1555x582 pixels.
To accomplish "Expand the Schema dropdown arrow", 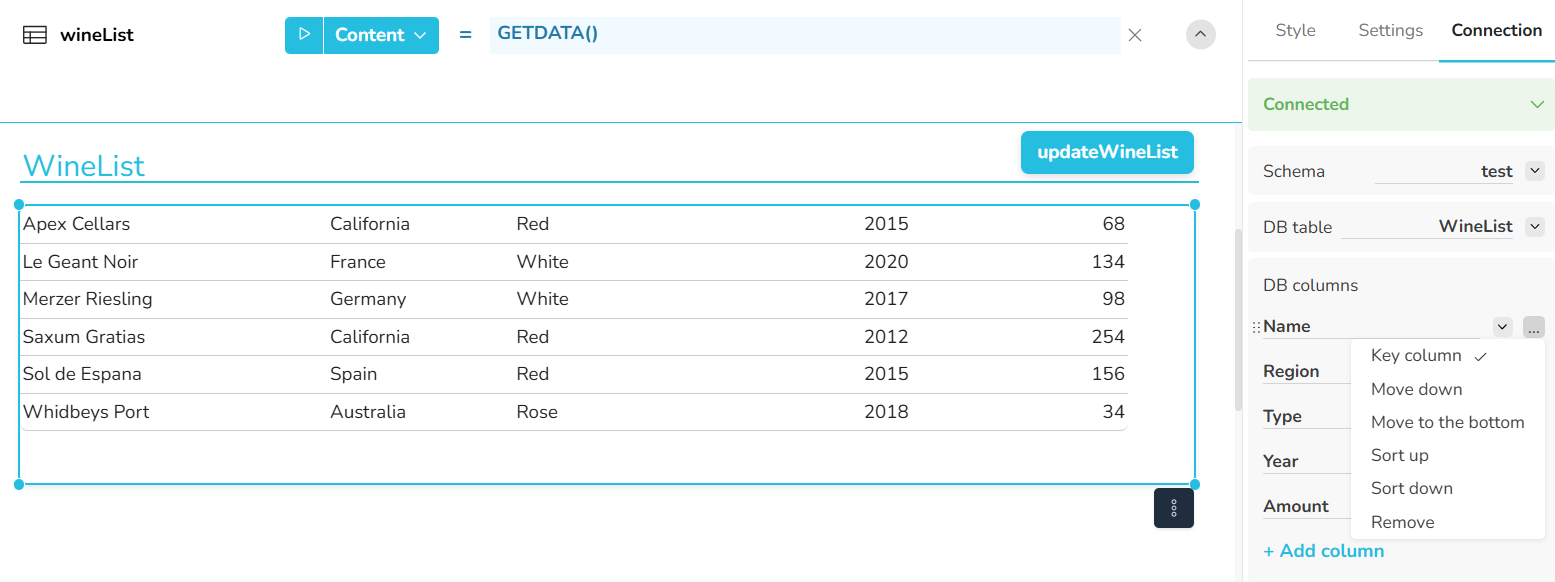I will (1535, 171).
